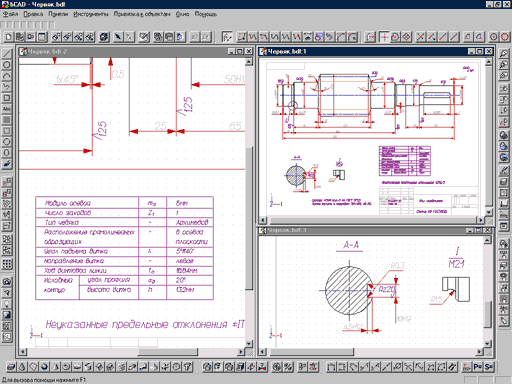This screenshot has width=512, height=384.
Task: Click the camera icon in left toolbar
Action: (x=7, y=282)
